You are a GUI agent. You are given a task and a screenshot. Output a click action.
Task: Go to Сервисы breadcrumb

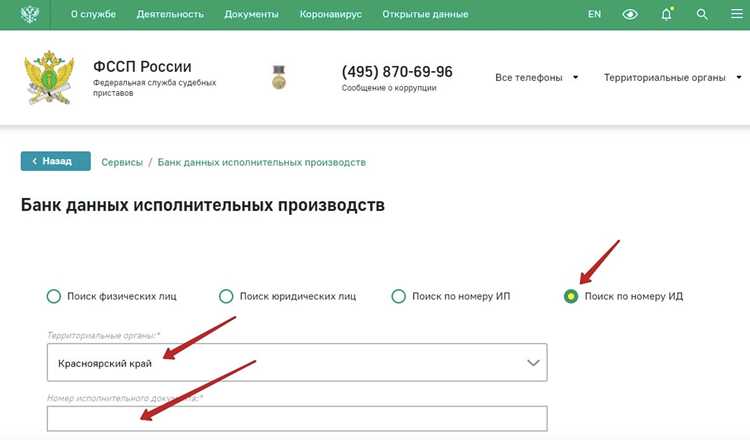[x=122, y=163]
